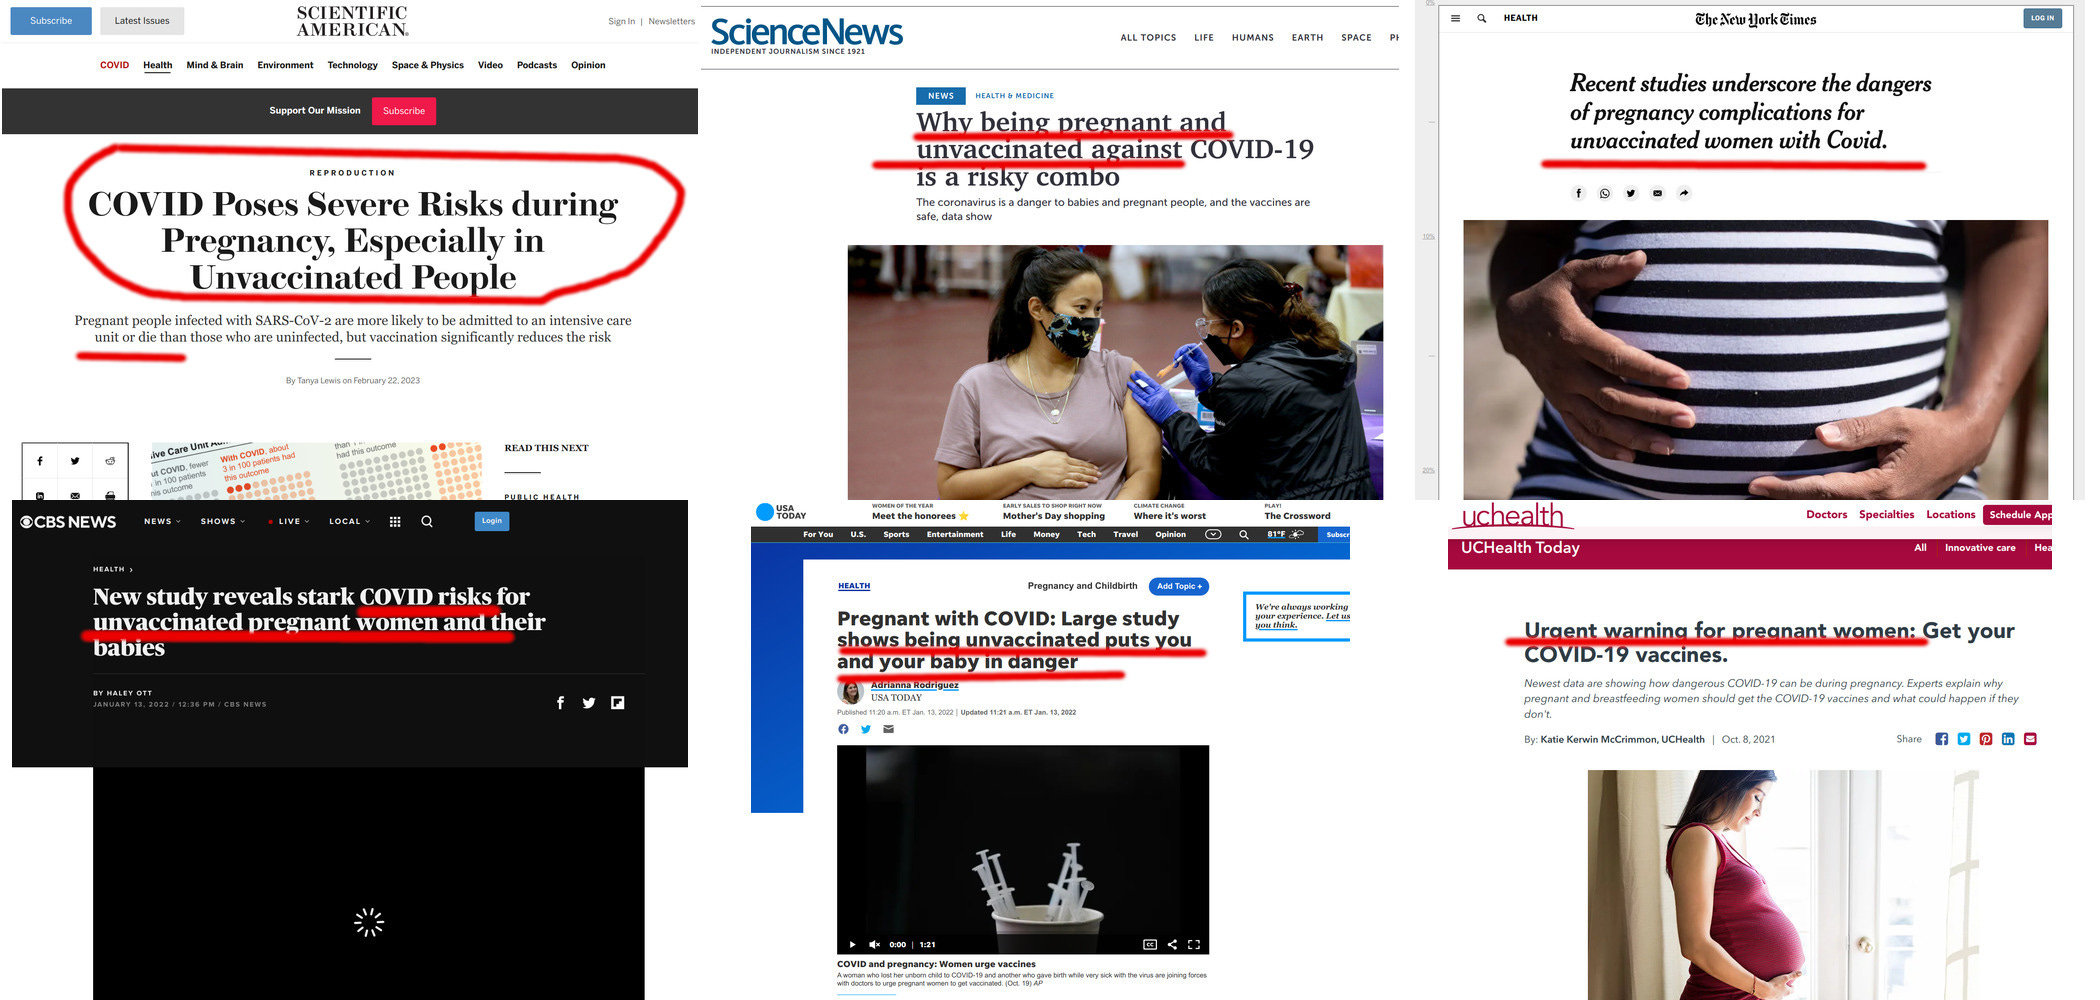The image size is (2100, 1000).
Task: Mute the USA Today video player
Action: [874, 944]
